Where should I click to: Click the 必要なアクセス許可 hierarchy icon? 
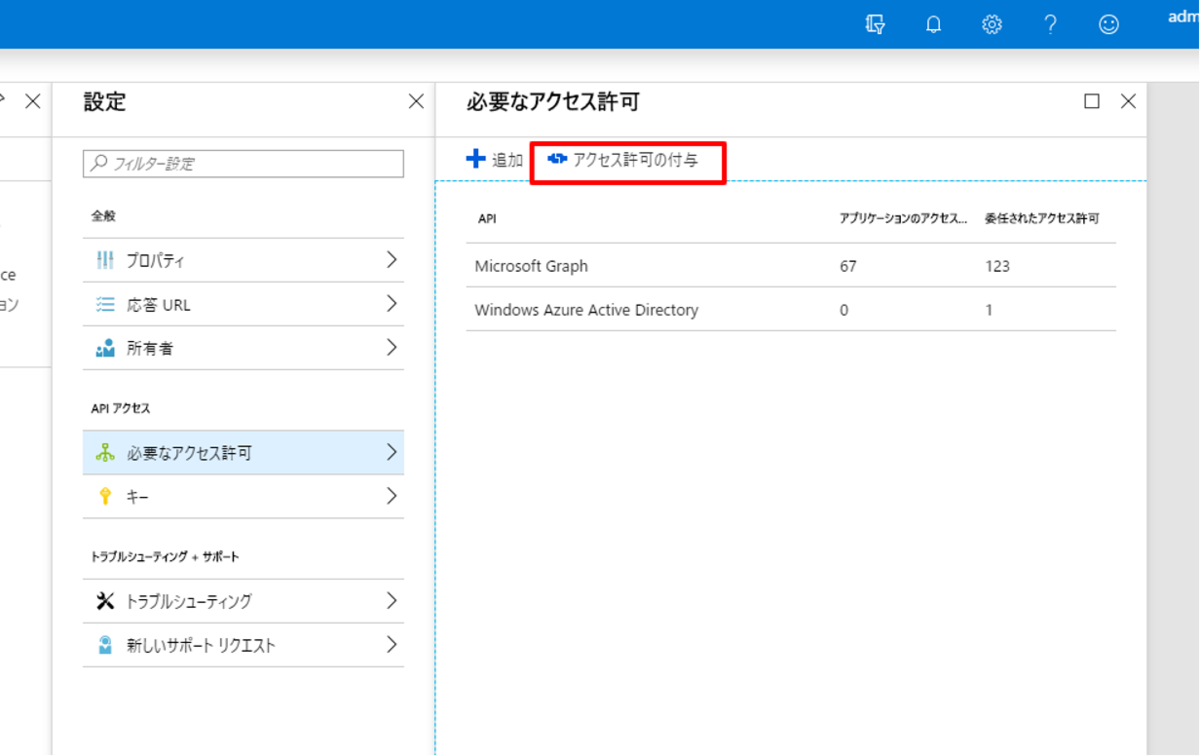[105, 453]
